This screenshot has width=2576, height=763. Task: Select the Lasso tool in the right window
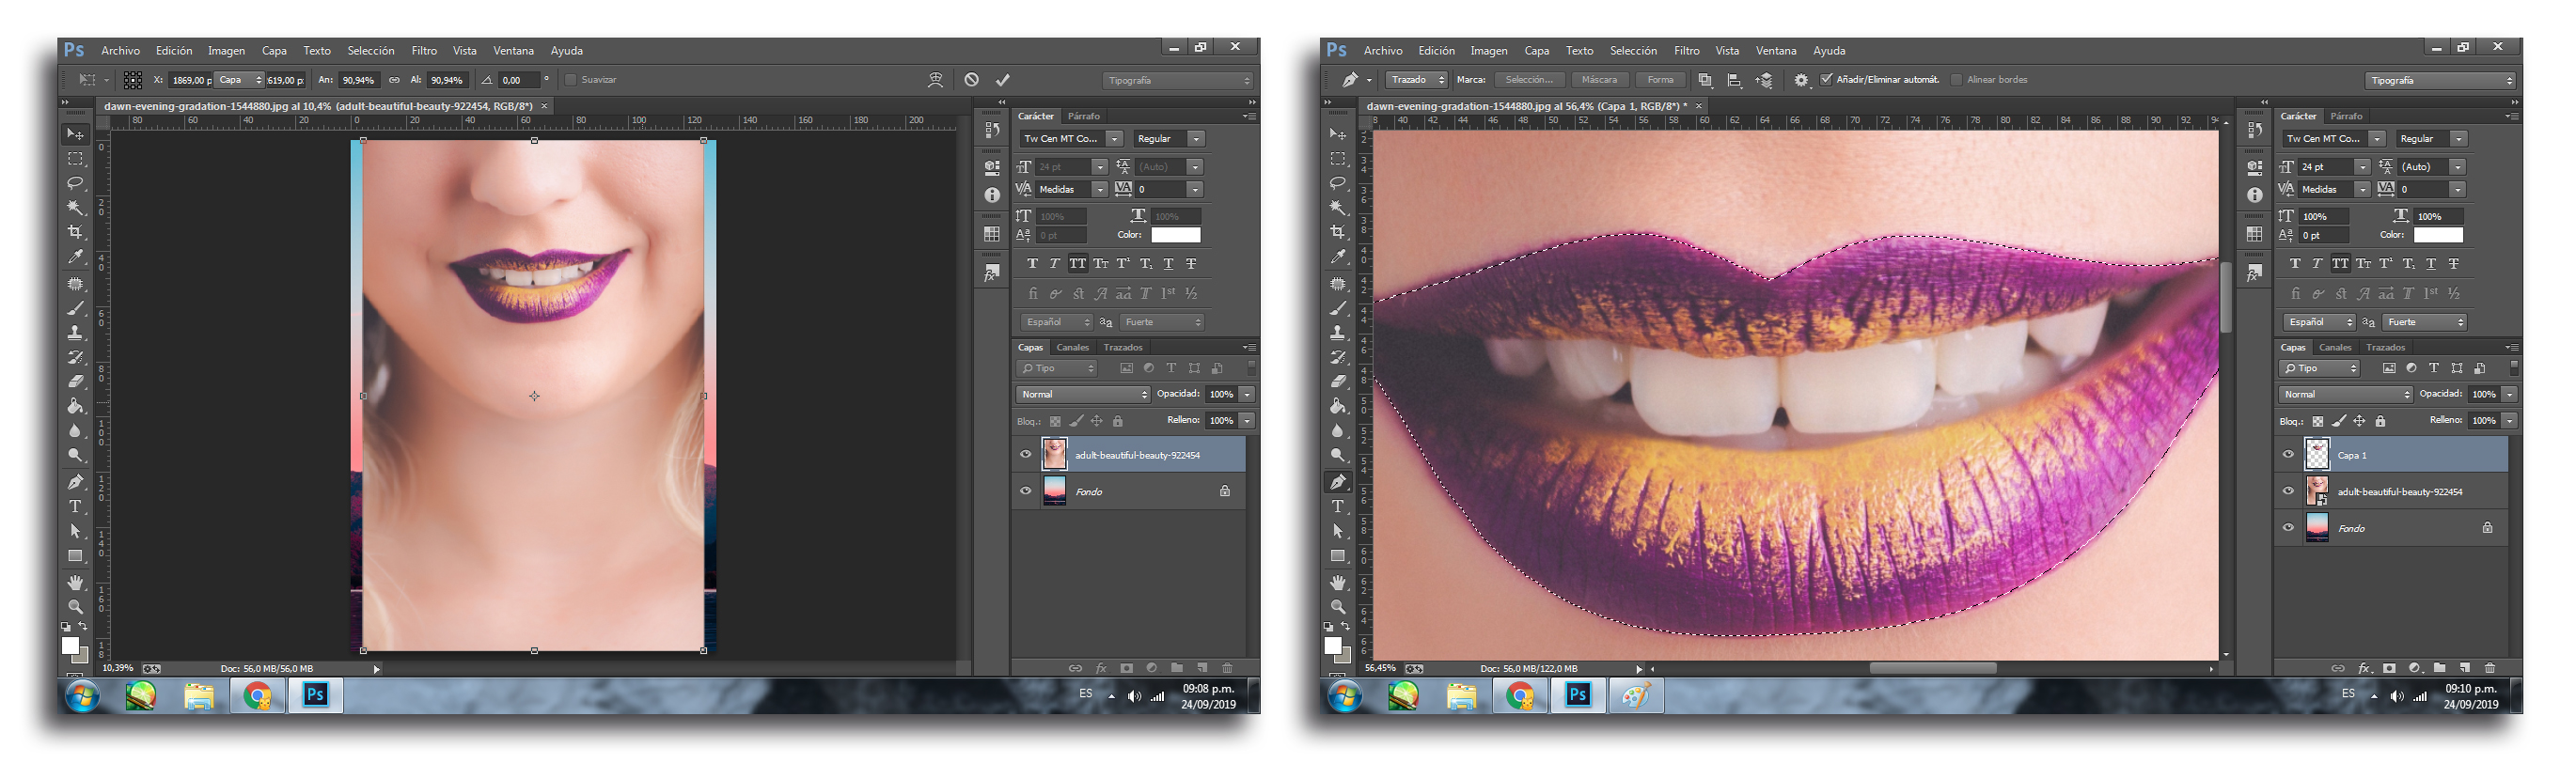[1338, 183]
